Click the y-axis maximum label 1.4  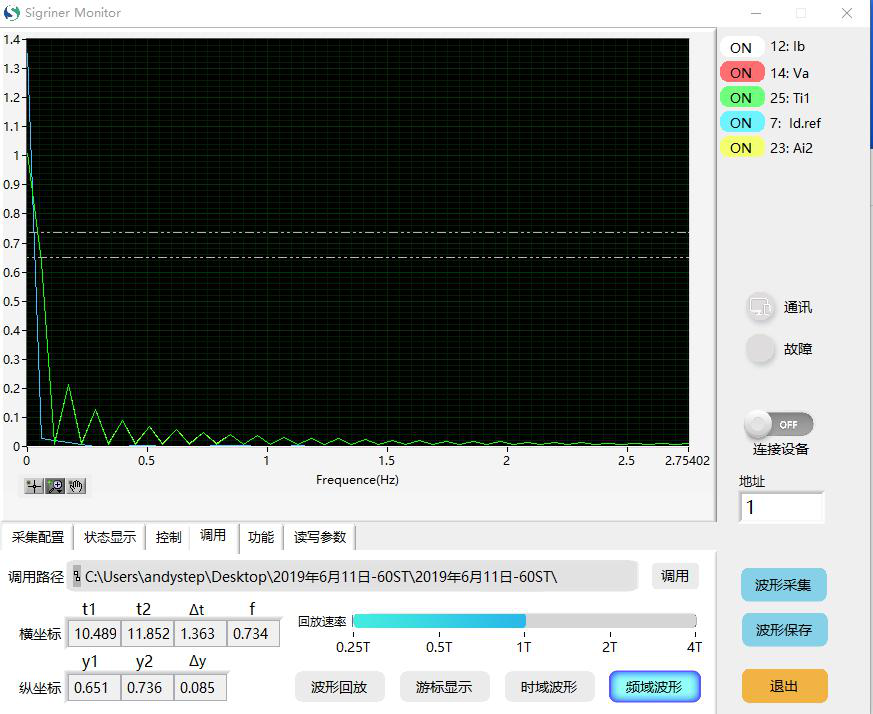click(11, 40)
